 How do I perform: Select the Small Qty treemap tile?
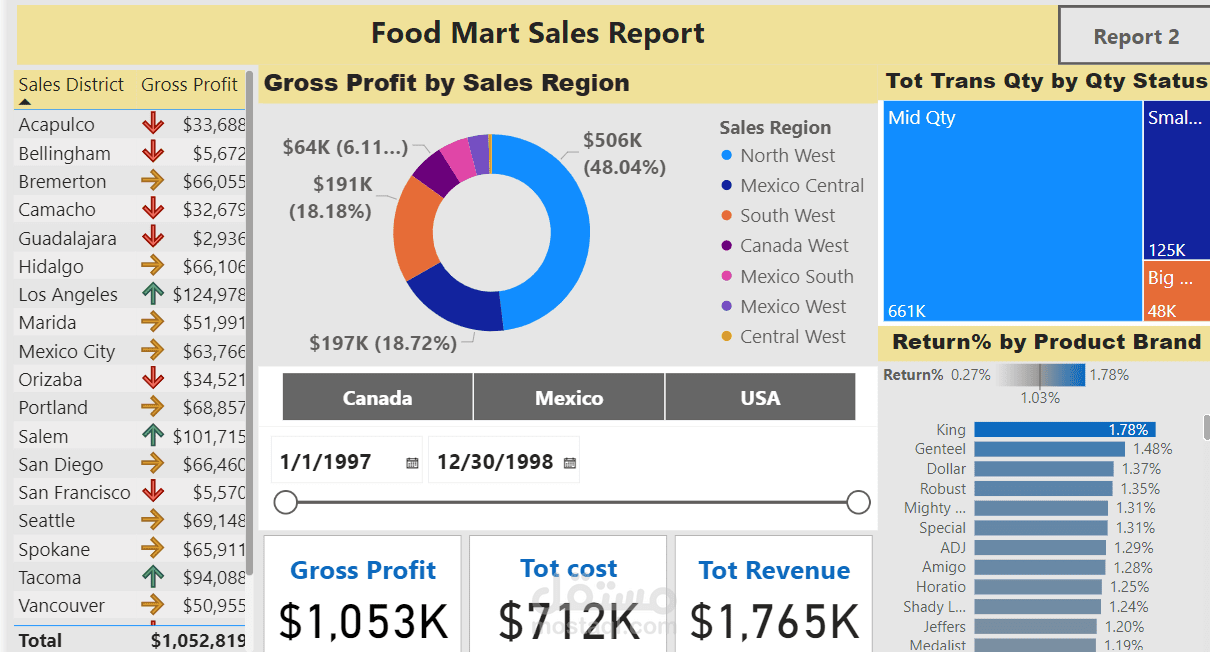click(1177, 181)
